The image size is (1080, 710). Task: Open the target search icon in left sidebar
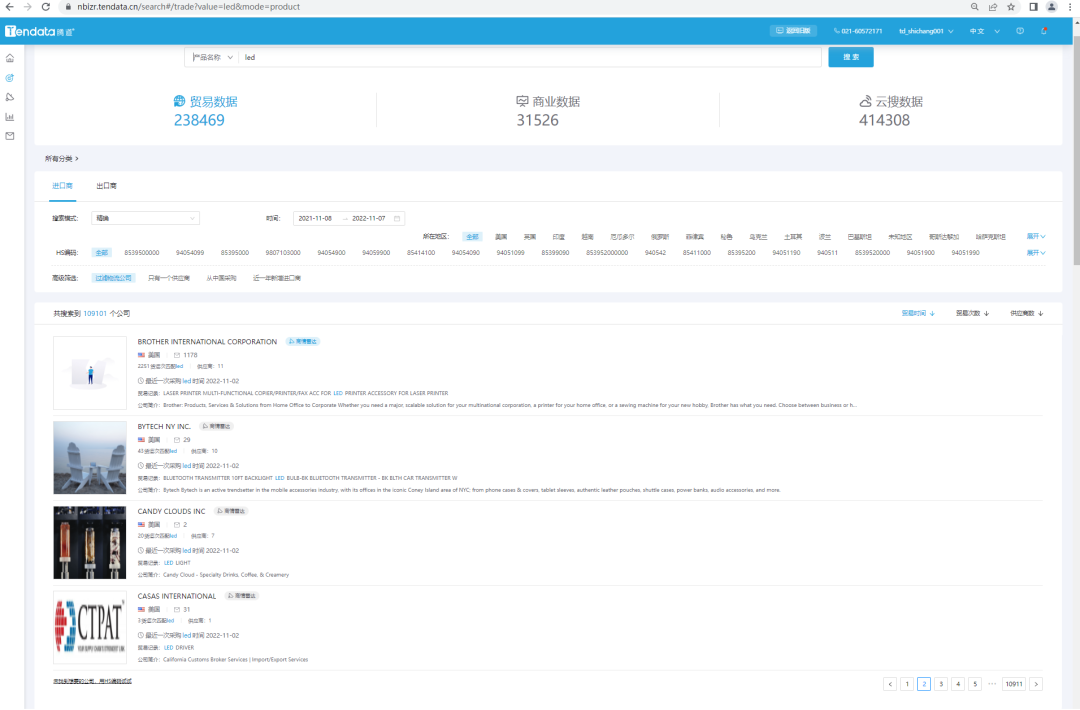click(x=10, y=78)
